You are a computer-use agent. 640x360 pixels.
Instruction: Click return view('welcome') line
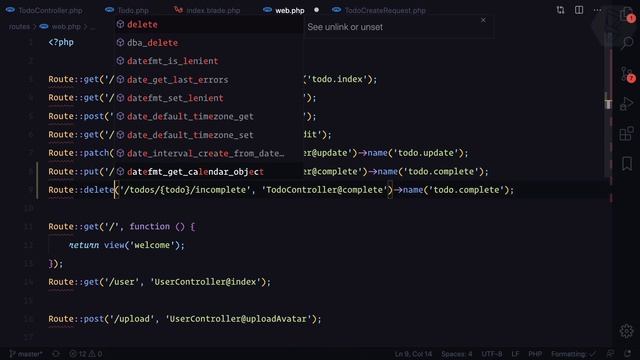[127, 245]
